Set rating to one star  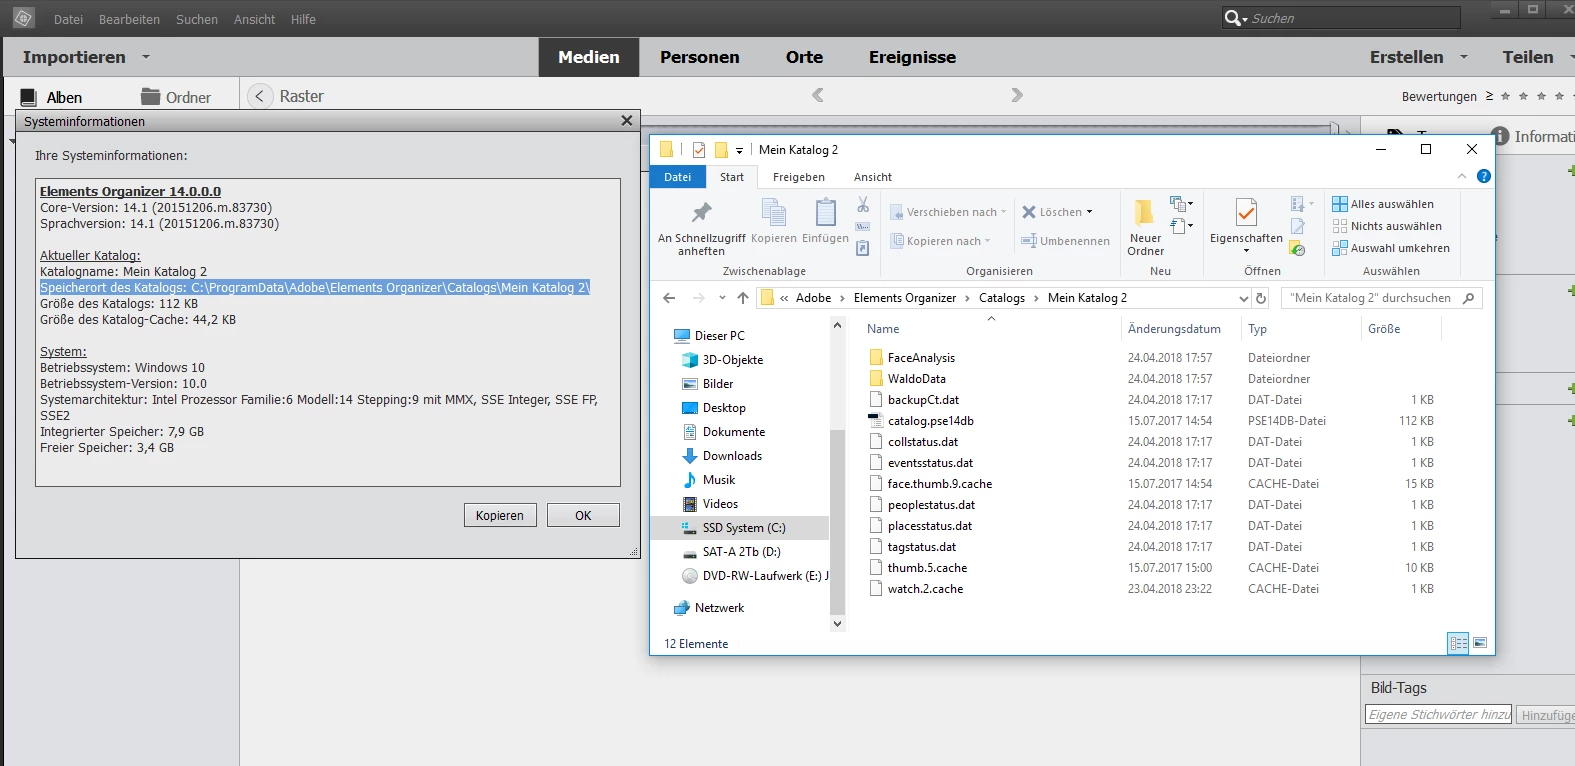coord(1505,96)
